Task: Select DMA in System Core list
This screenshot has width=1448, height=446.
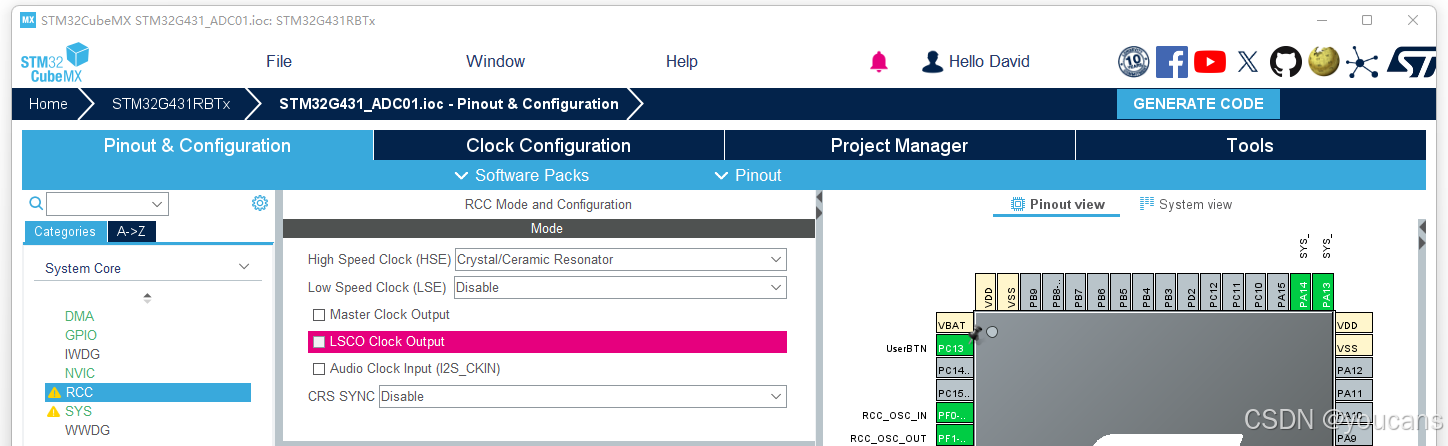Action: 79,316
